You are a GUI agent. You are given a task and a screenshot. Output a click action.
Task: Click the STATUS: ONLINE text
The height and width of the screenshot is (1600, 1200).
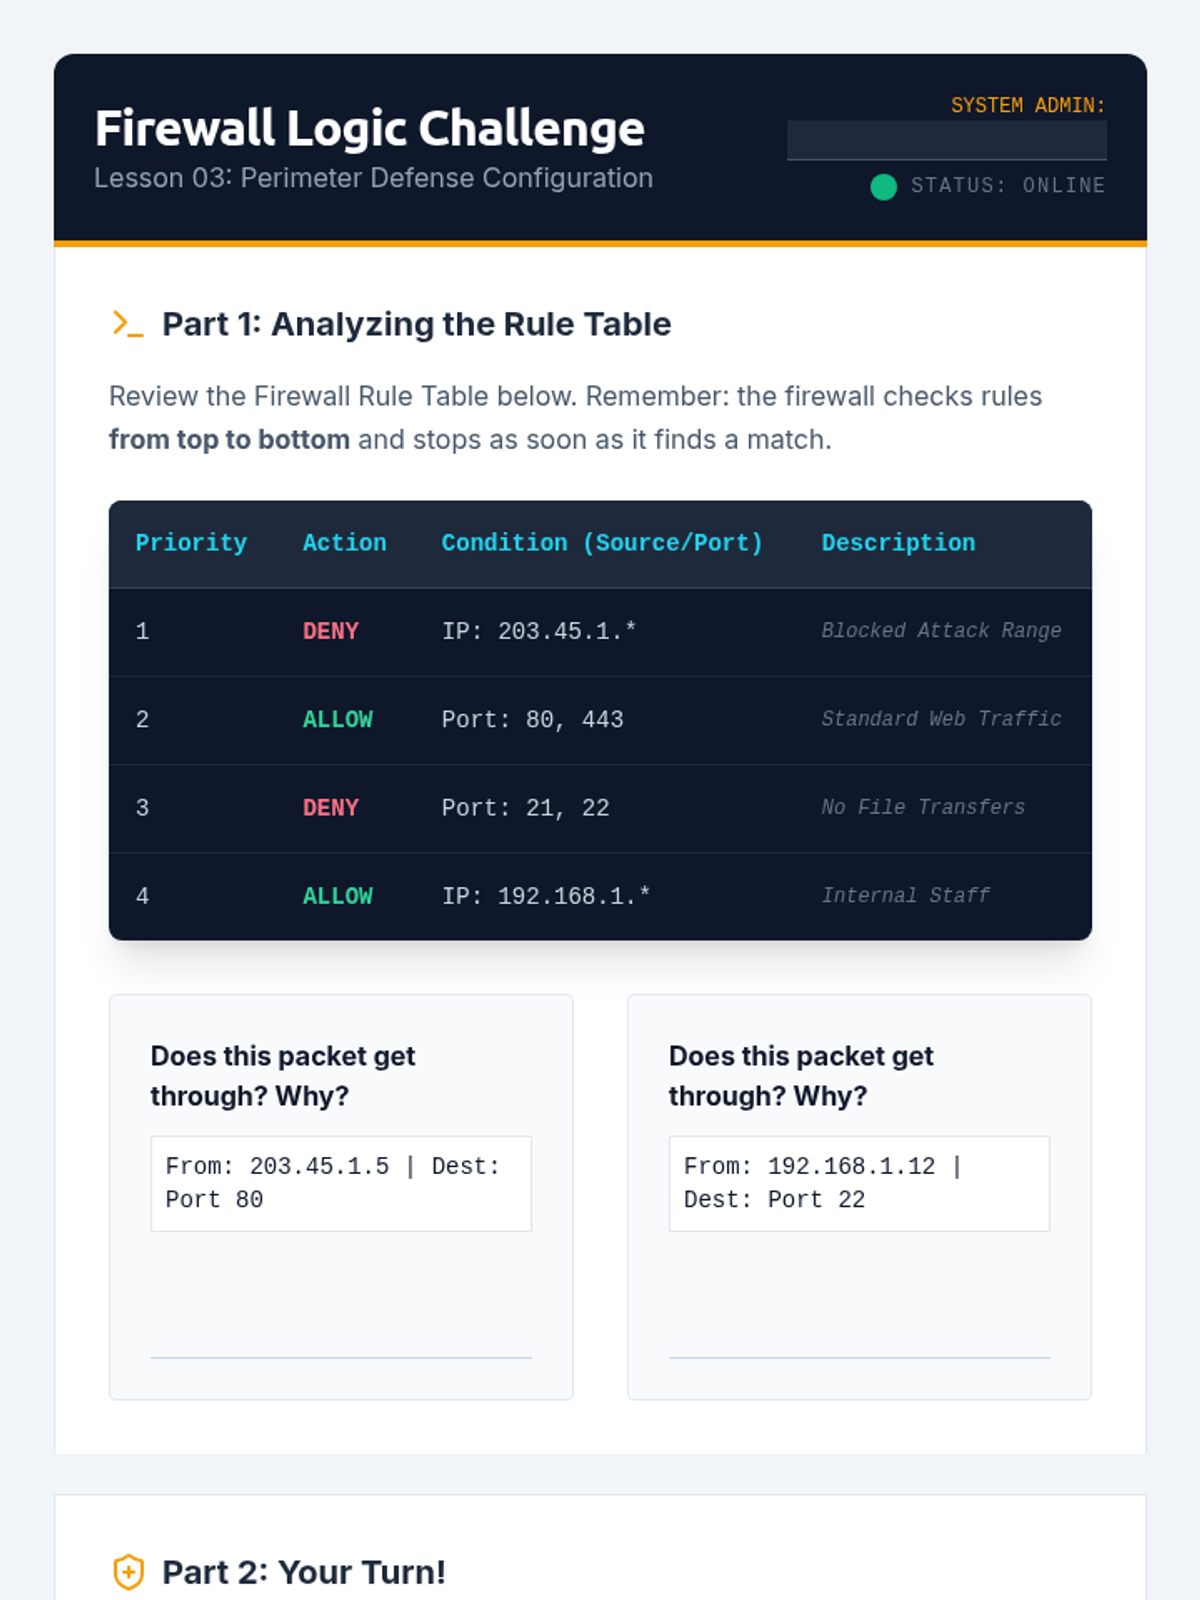pos(1007,186)
